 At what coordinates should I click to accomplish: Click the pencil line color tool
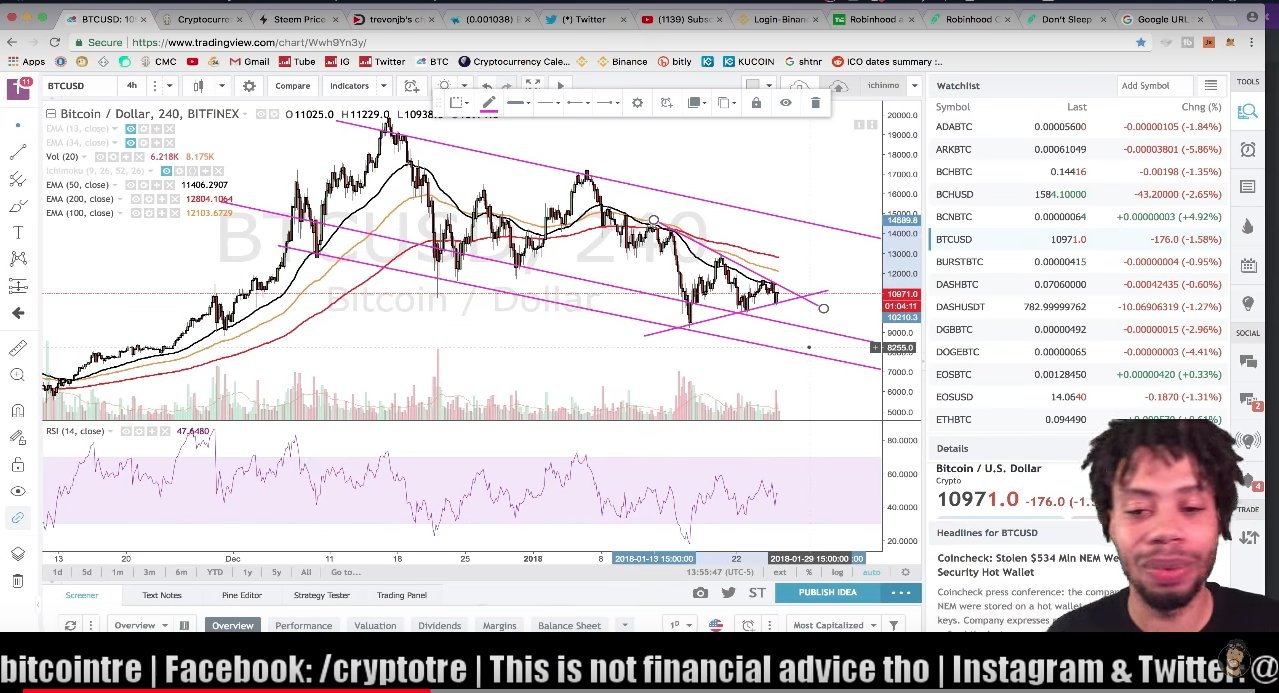tap(489, 103)
